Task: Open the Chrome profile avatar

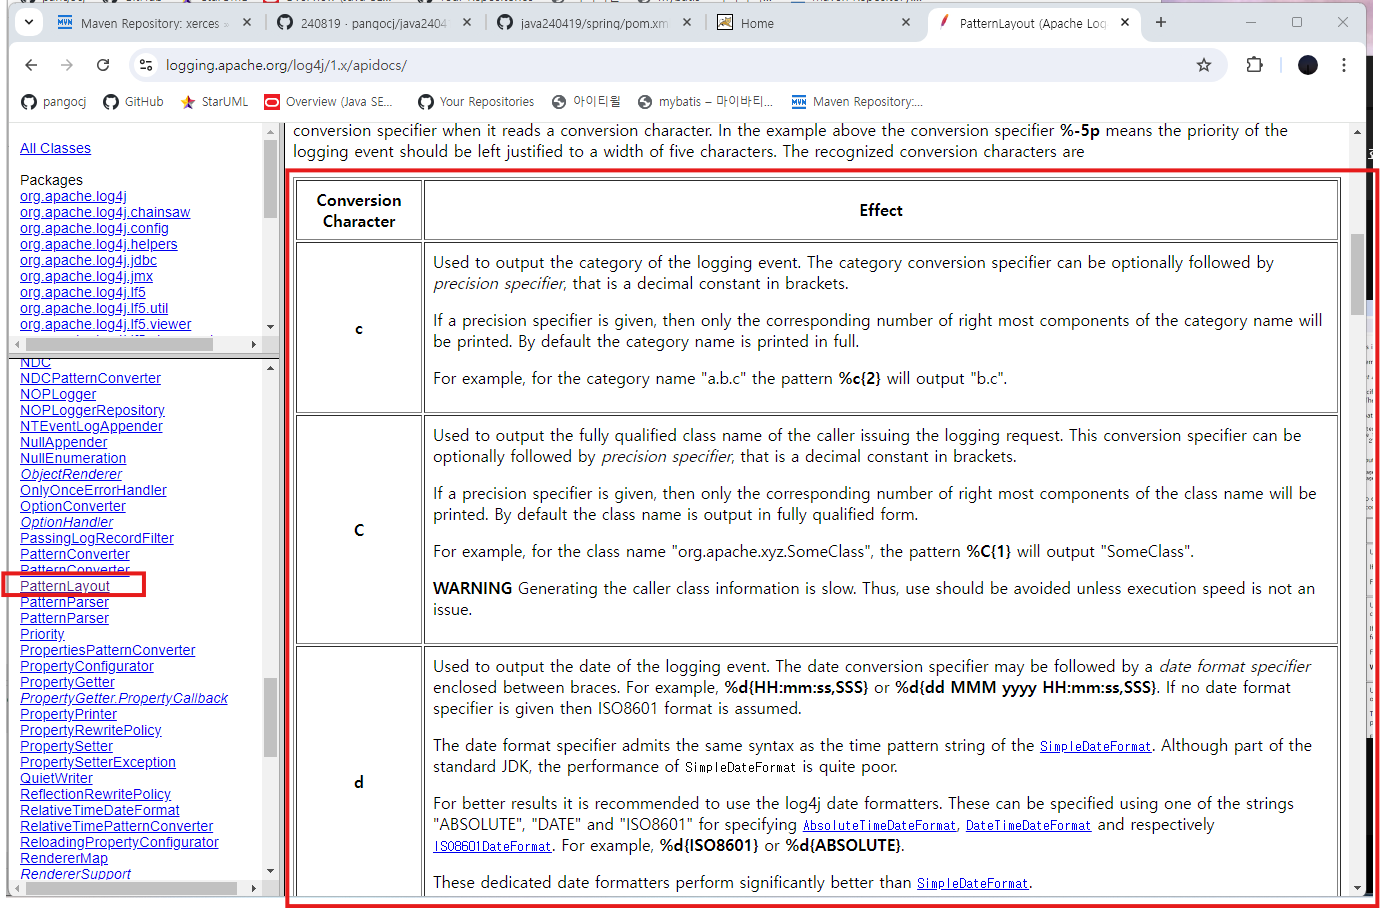Action: coord(1308,65)
